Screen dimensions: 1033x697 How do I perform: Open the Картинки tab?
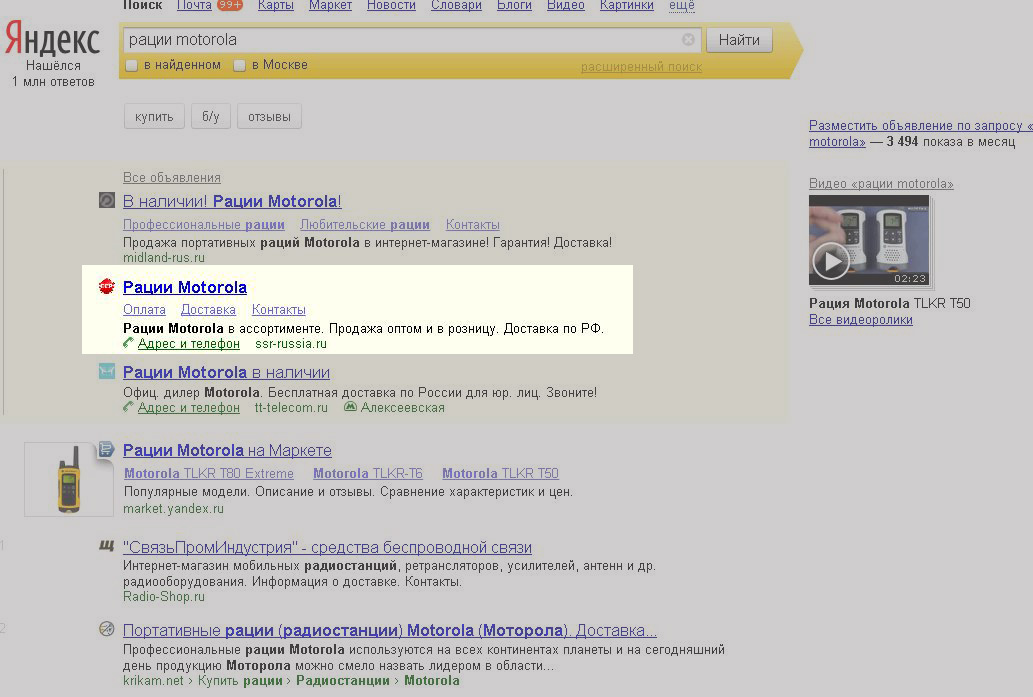[x=627, y=5]
